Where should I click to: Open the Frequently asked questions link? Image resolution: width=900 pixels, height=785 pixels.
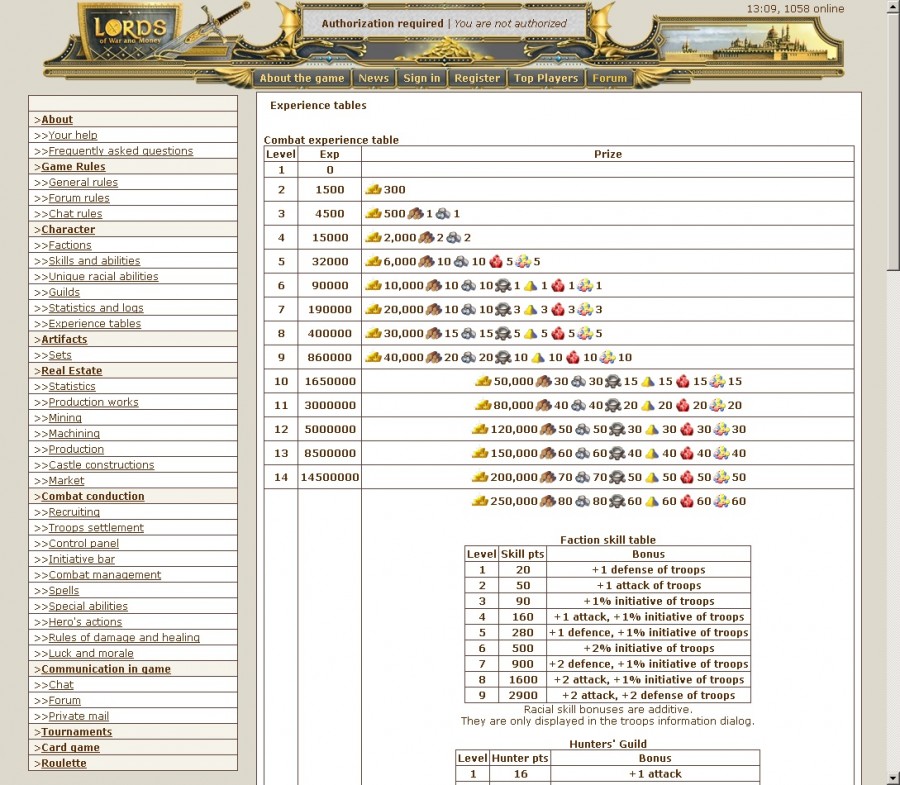point(120,151)
